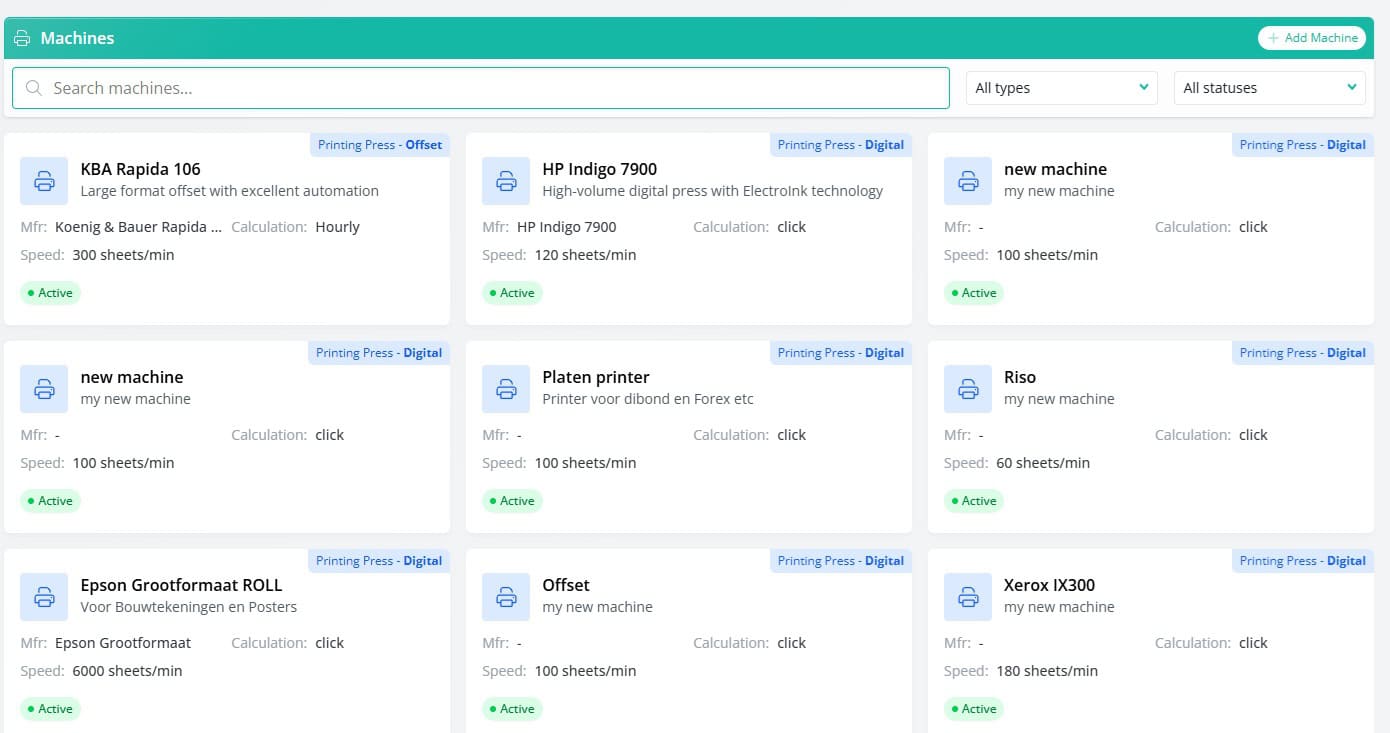Click the search magnifier icon
The height and width of the screenshot is (733, 1390).
pyautogui.click(x=34, y=88)
